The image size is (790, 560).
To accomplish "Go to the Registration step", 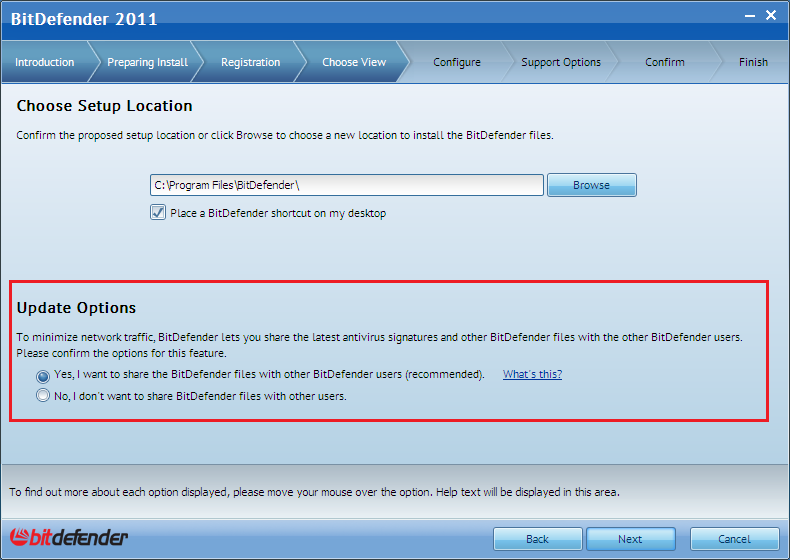I will tap(250, 62).
